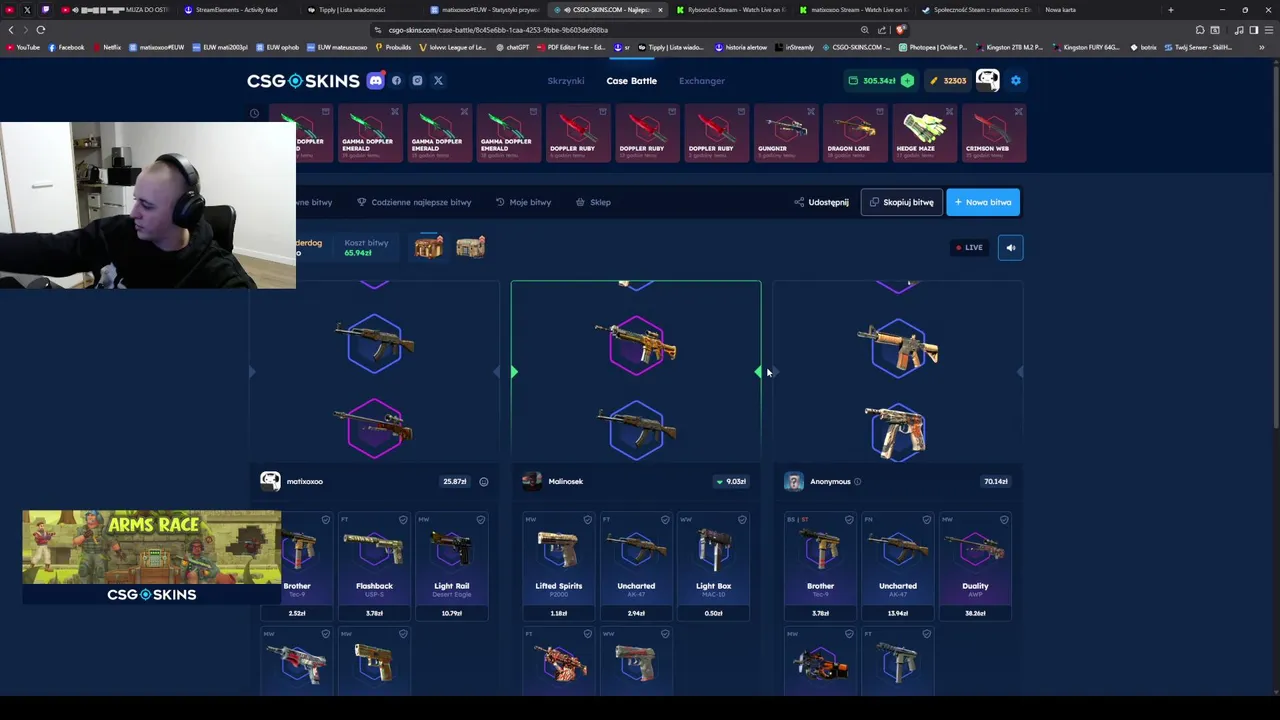
Task: Open the Sklep tab
Action: pos(593,202)
